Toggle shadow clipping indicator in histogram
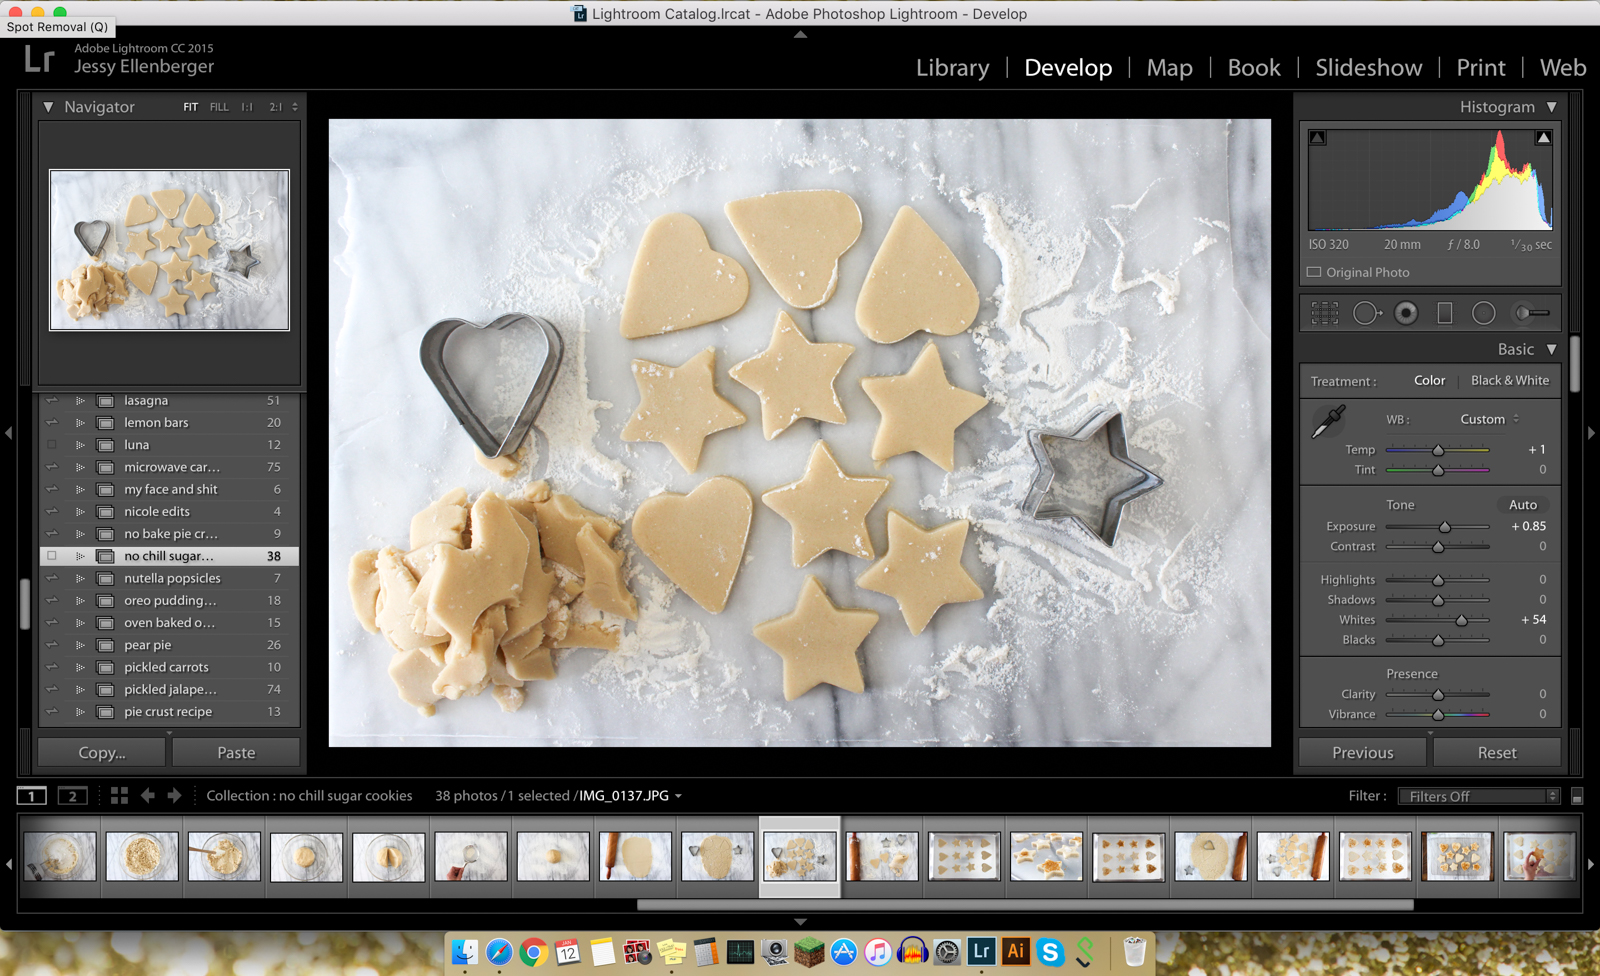The image size is (1600, 976). (1318, 138)
